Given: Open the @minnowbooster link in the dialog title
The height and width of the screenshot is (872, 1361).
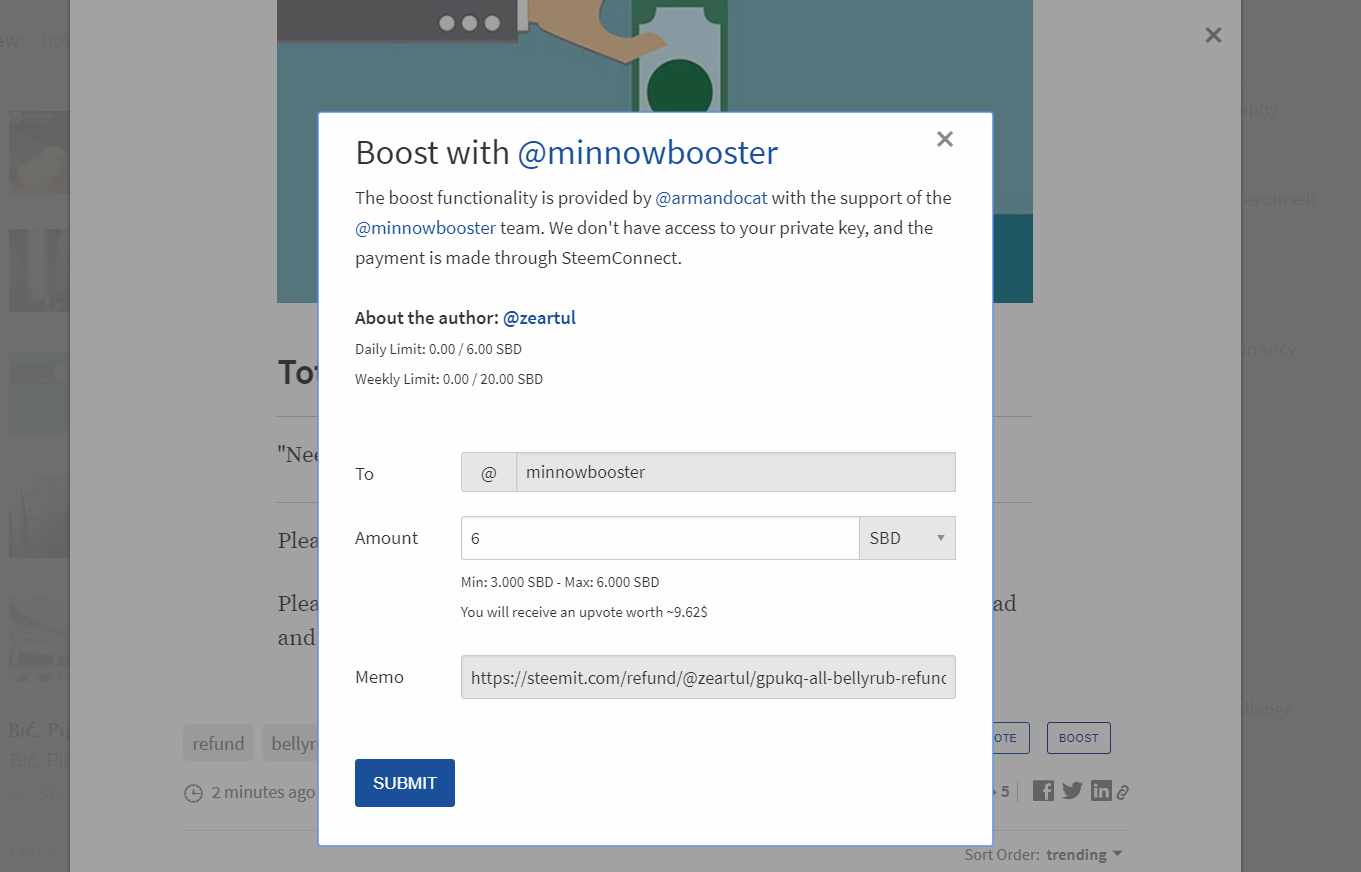Looking at the screenshot, I should pos(647,153).
